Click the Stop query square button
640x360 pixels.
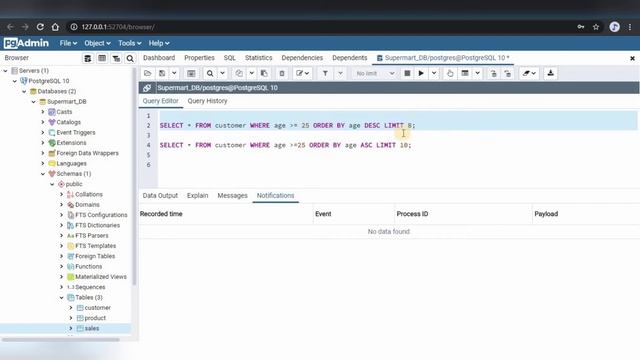pyautogui.click(x=407, y=73)
